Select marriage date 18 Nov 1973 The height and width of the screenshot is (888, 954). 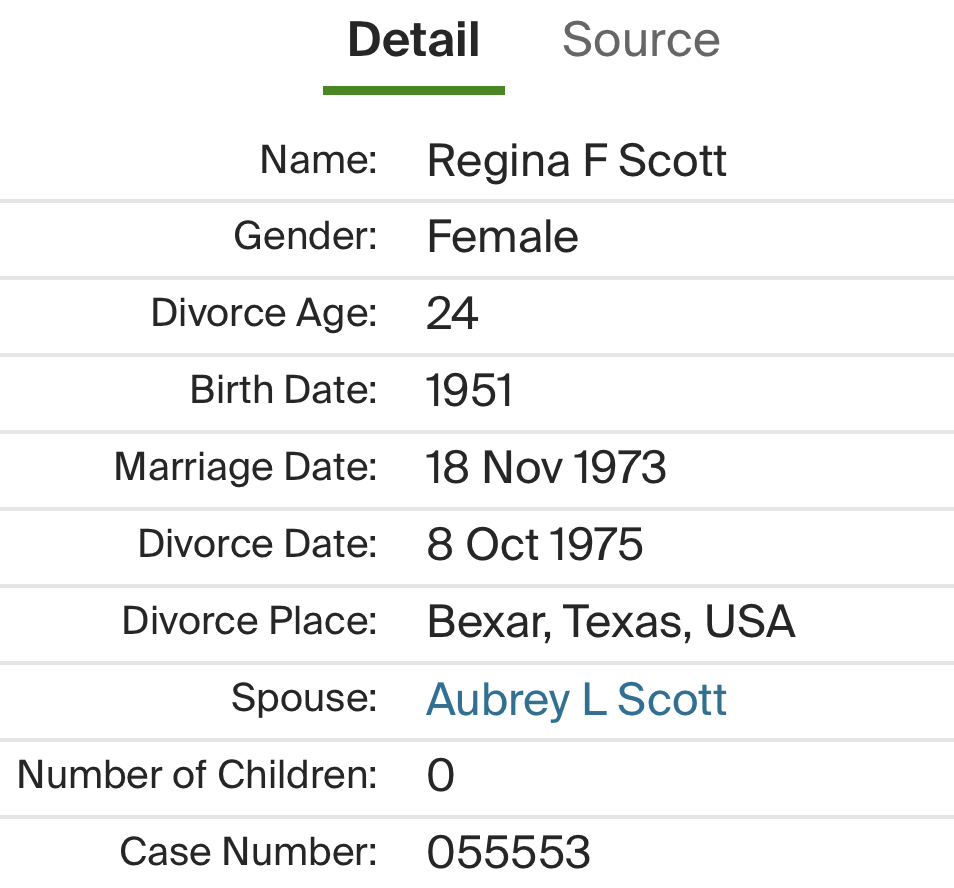pyautogui.click(x=546, y=468)
